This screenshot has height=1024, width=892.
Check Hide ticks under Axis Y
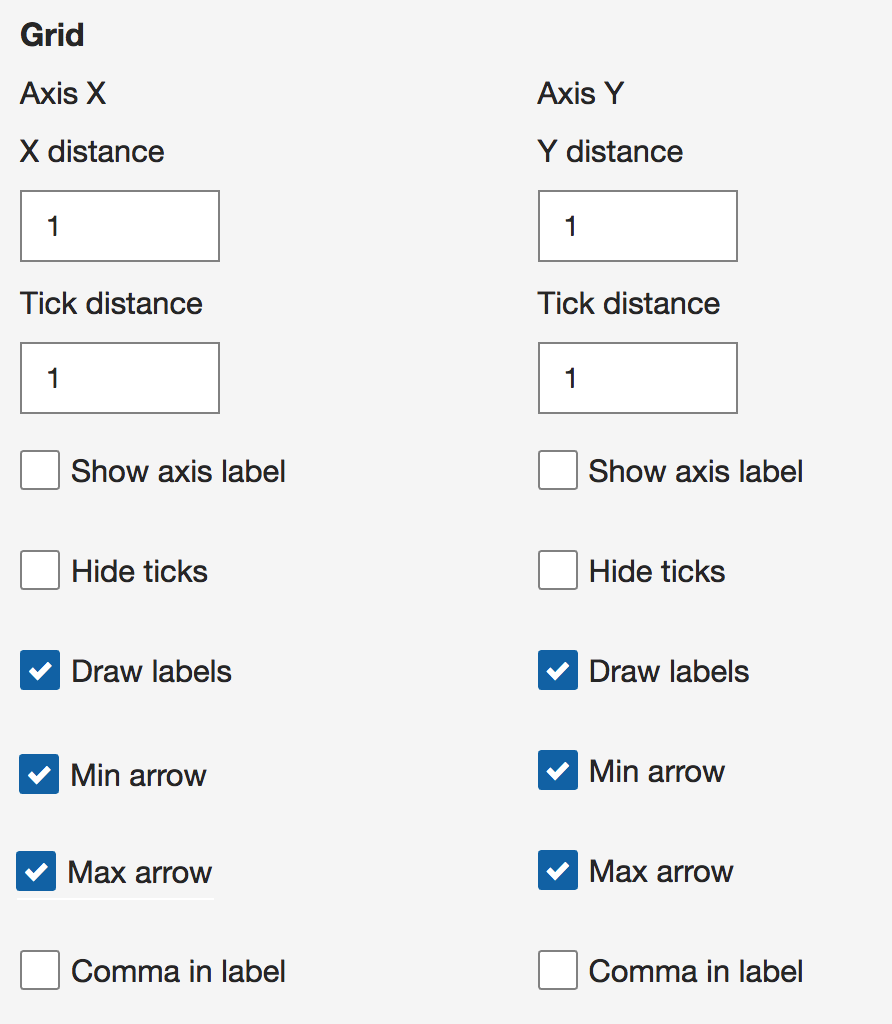click(558, 569)
